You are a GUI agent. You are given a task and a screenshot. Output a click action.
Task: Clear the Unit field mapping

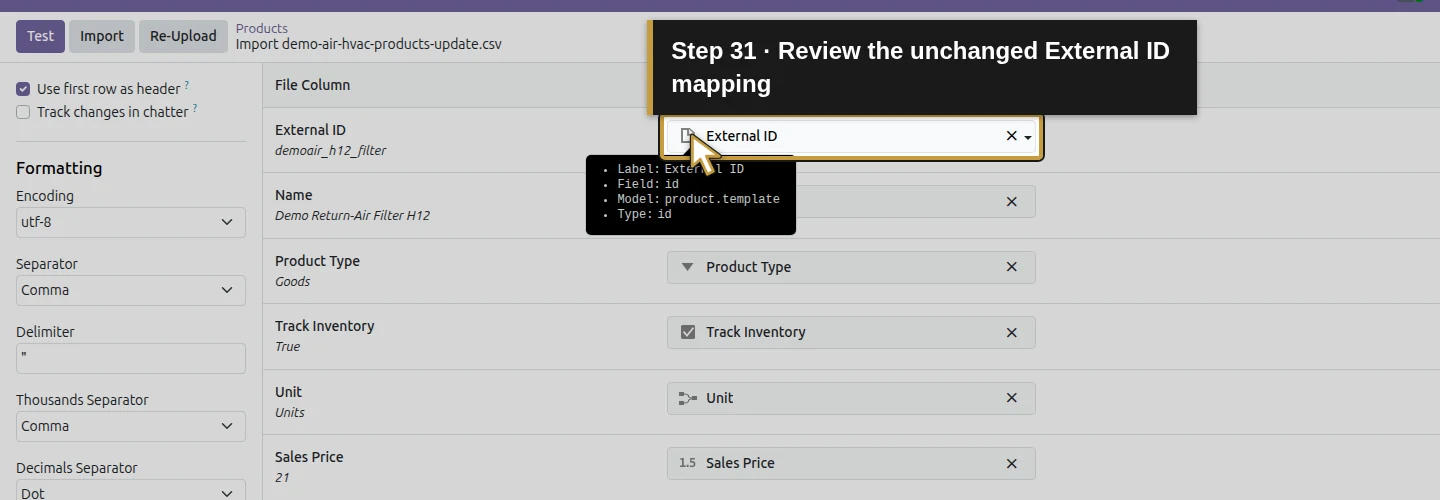1011,398
